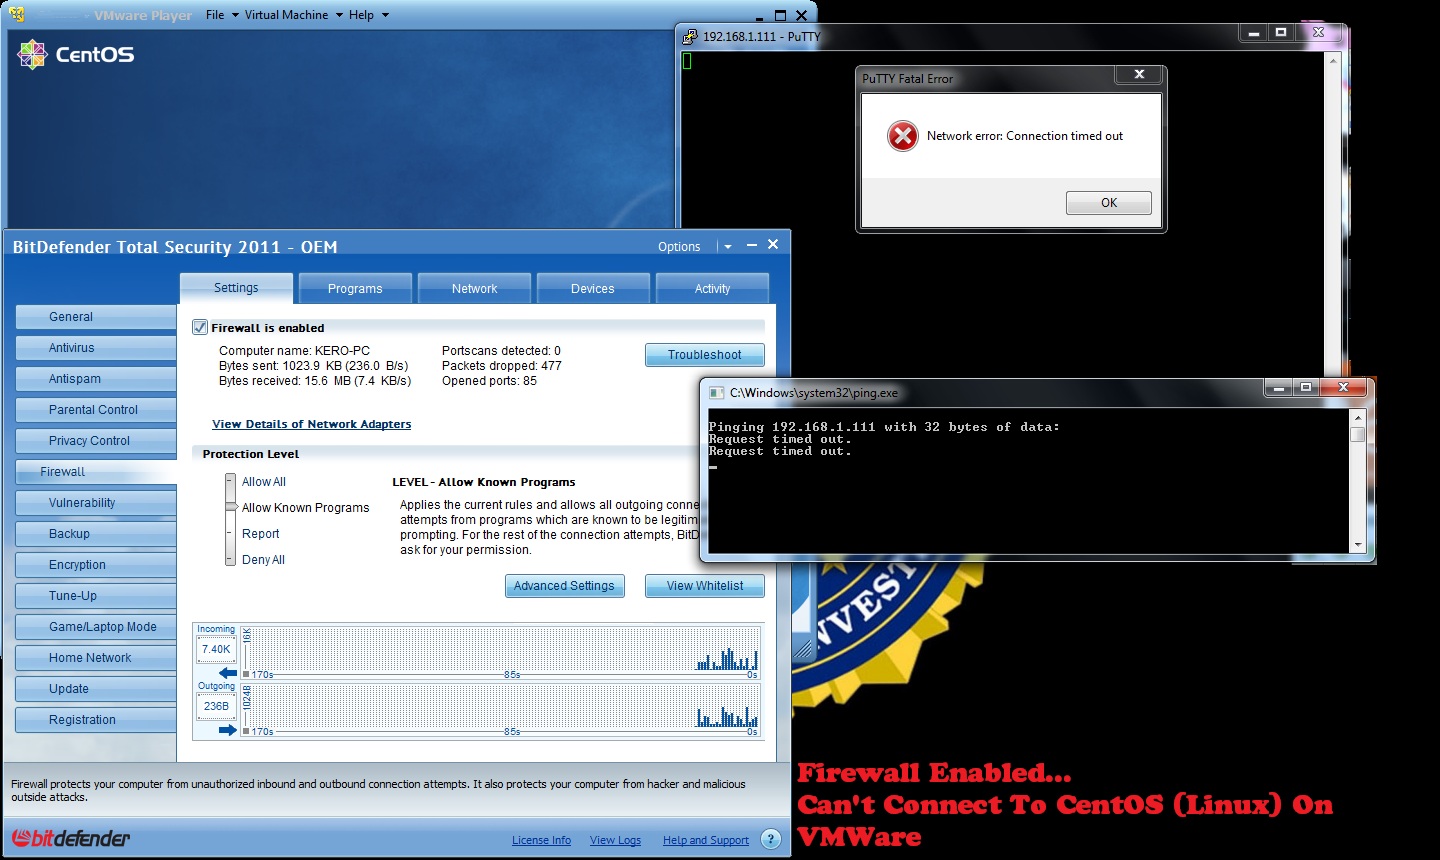The width and height of the screenshot is (1440, 860).
Task: Close the PuTTY Fatal Error dialog
Action: coord(1139,75)
